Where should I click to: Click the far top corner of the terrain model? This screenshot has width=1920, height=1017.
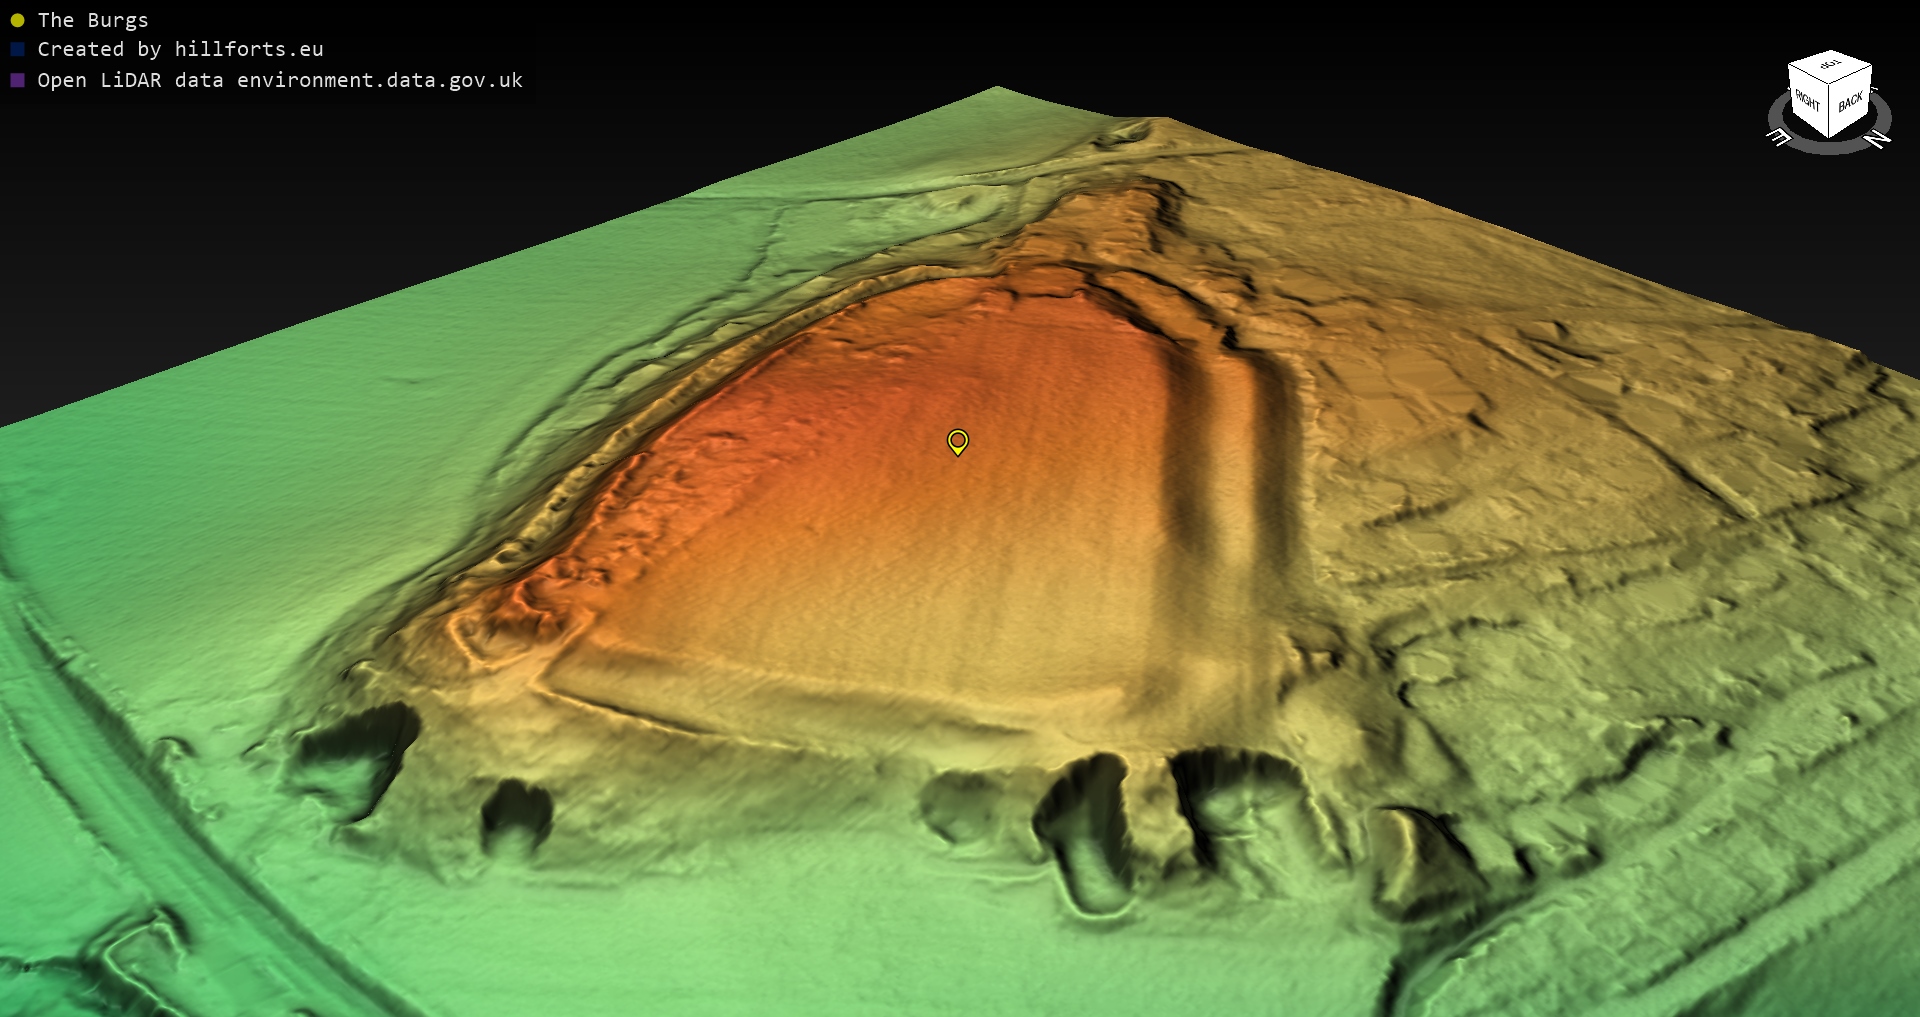point(996,90)
